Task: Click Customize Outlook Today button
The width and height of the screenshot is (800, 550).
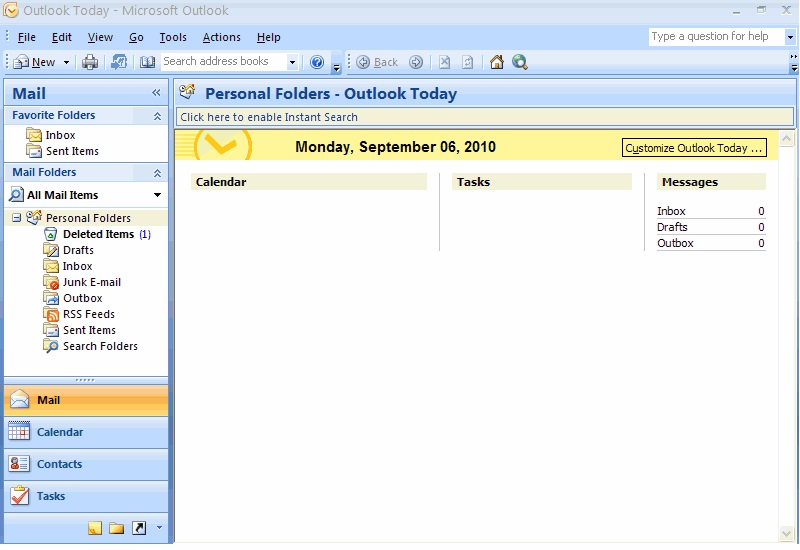Action: (694, 148)
